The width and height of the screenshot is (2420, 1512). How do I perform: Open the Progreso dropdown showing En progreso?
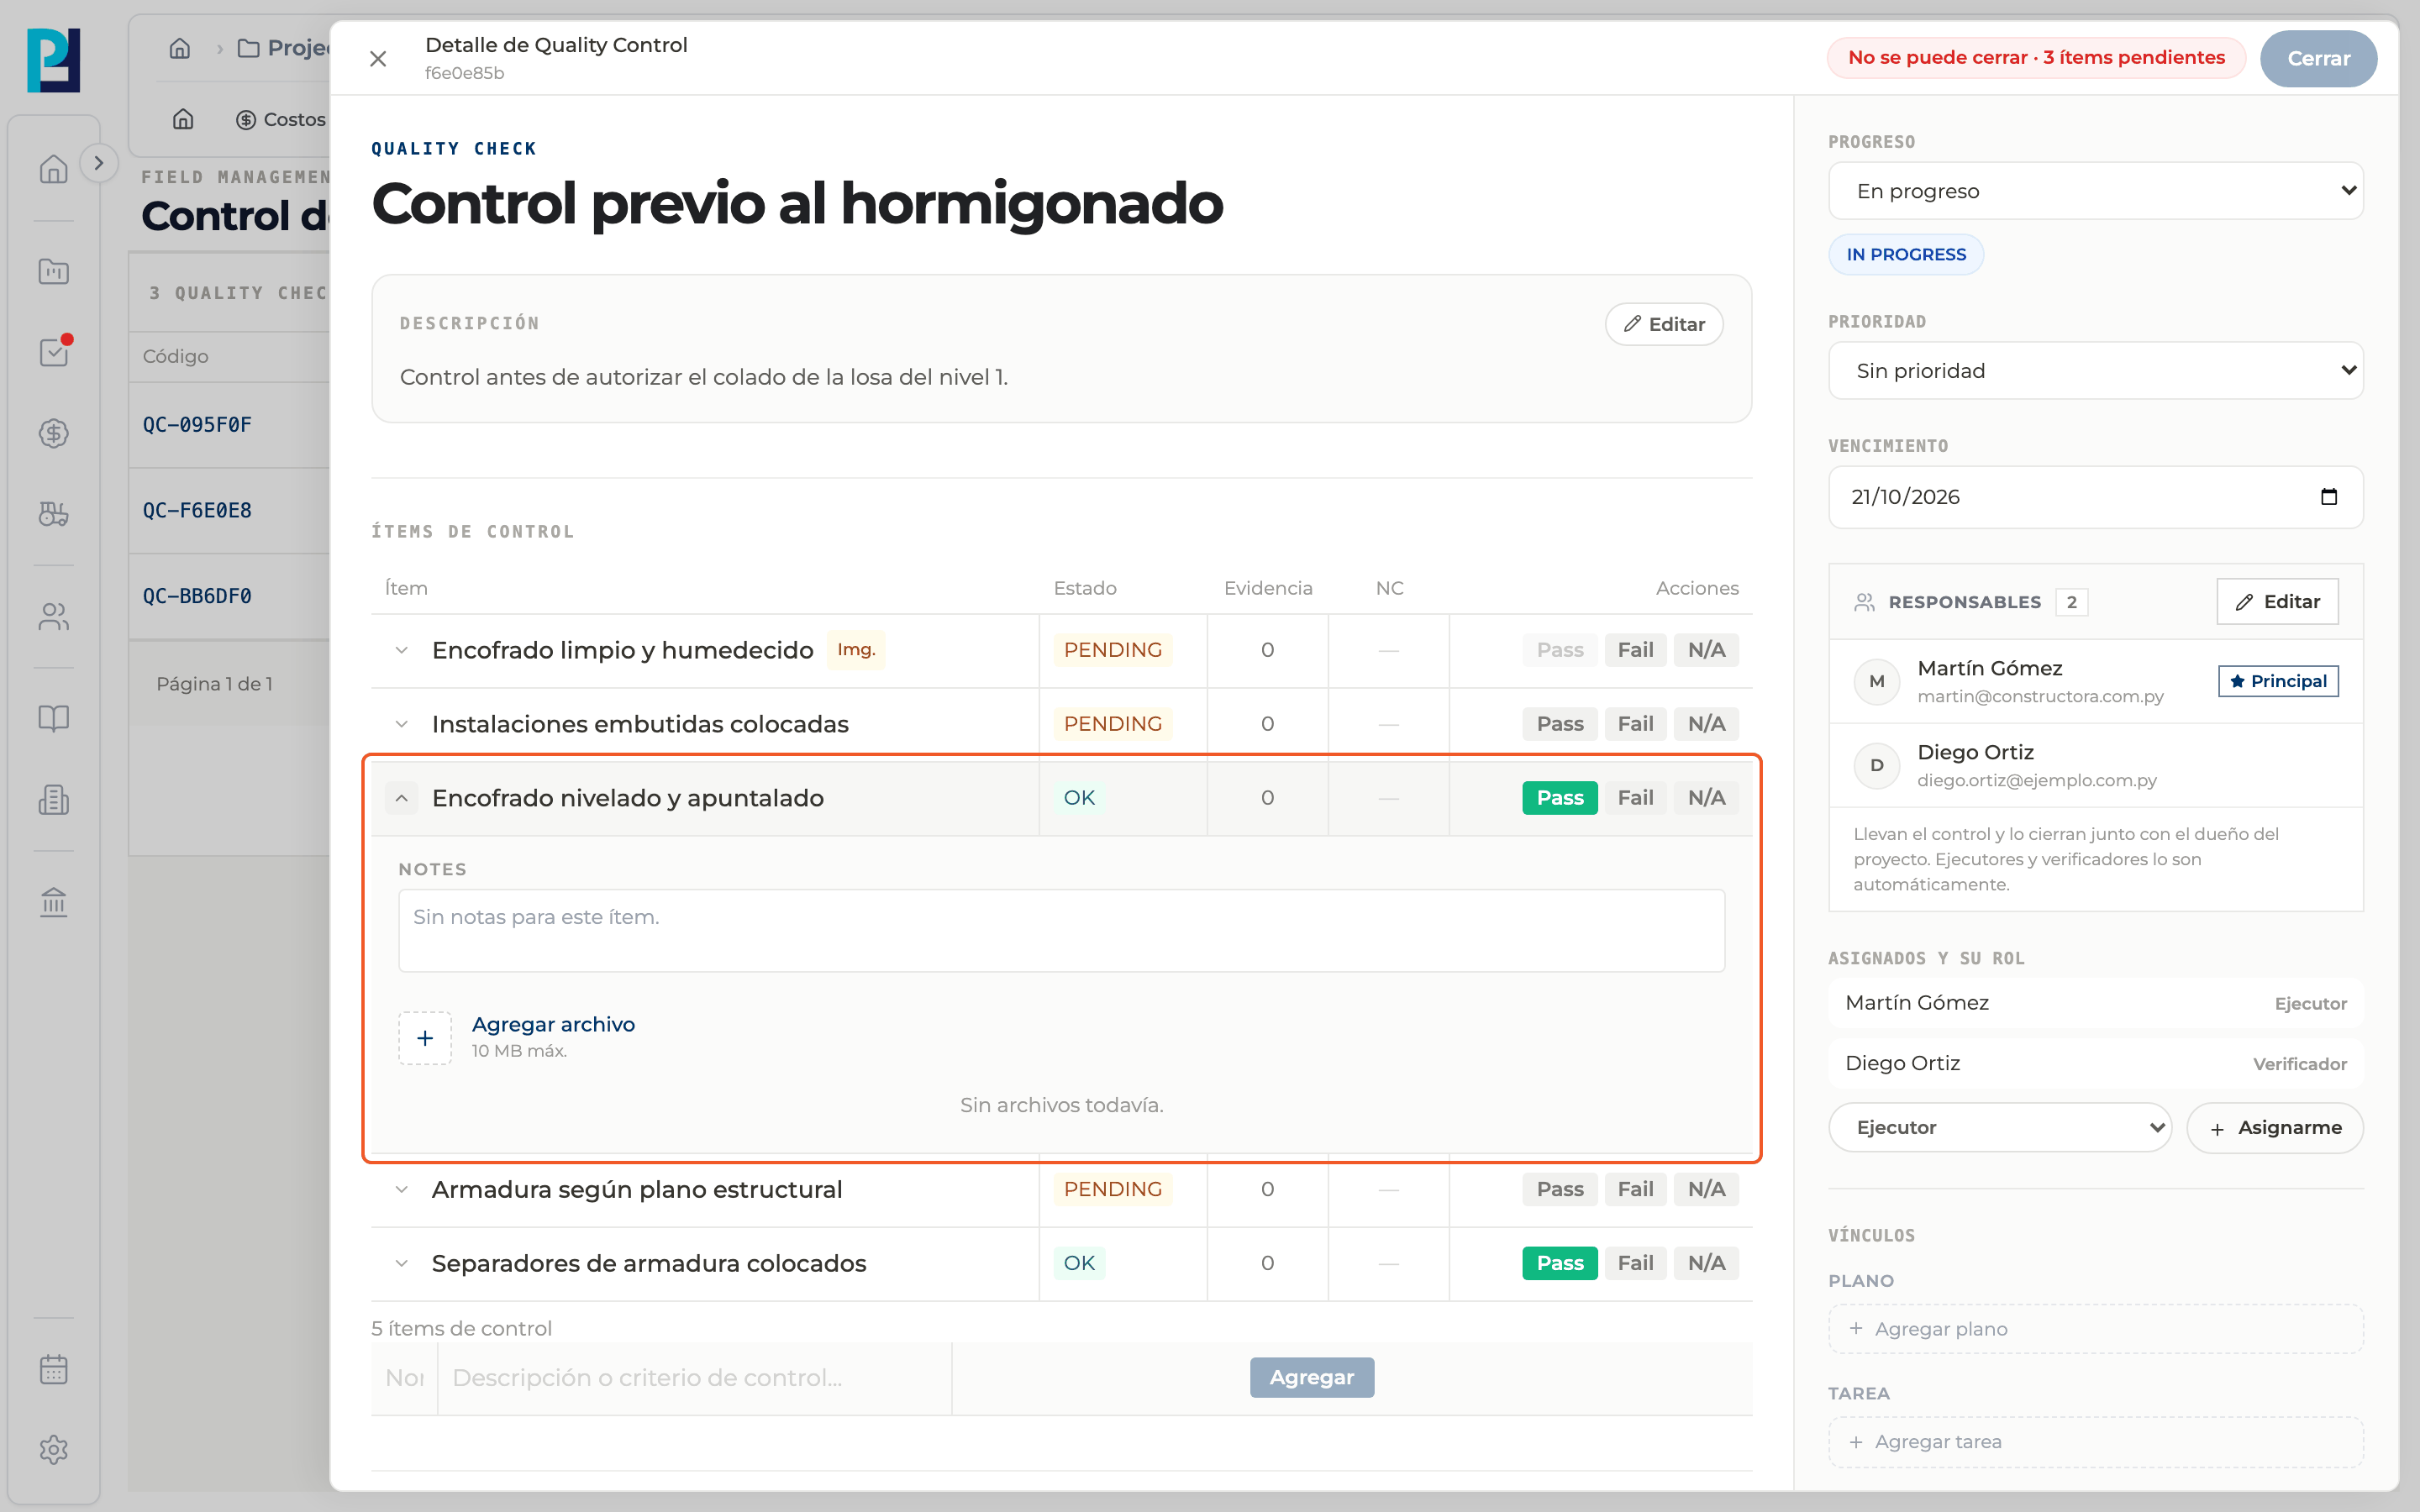[2095, 191]
